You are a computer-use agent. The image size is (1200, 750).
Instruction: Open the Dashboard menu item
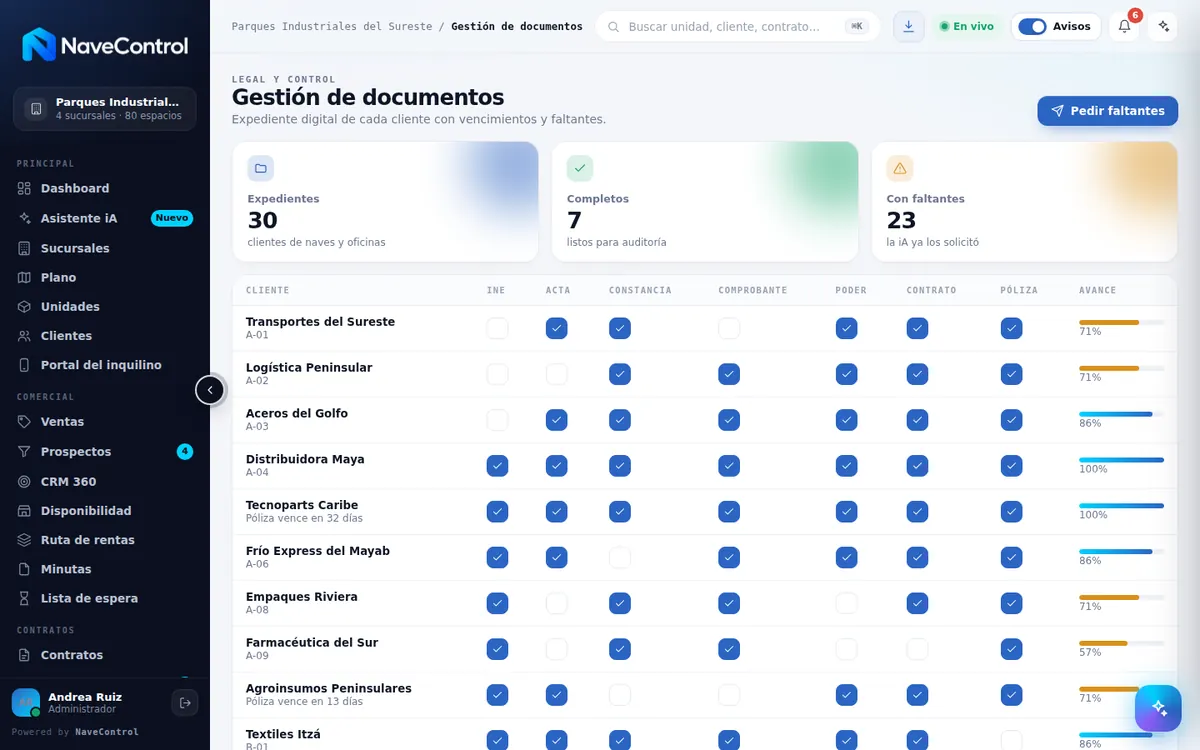(105, 188)
